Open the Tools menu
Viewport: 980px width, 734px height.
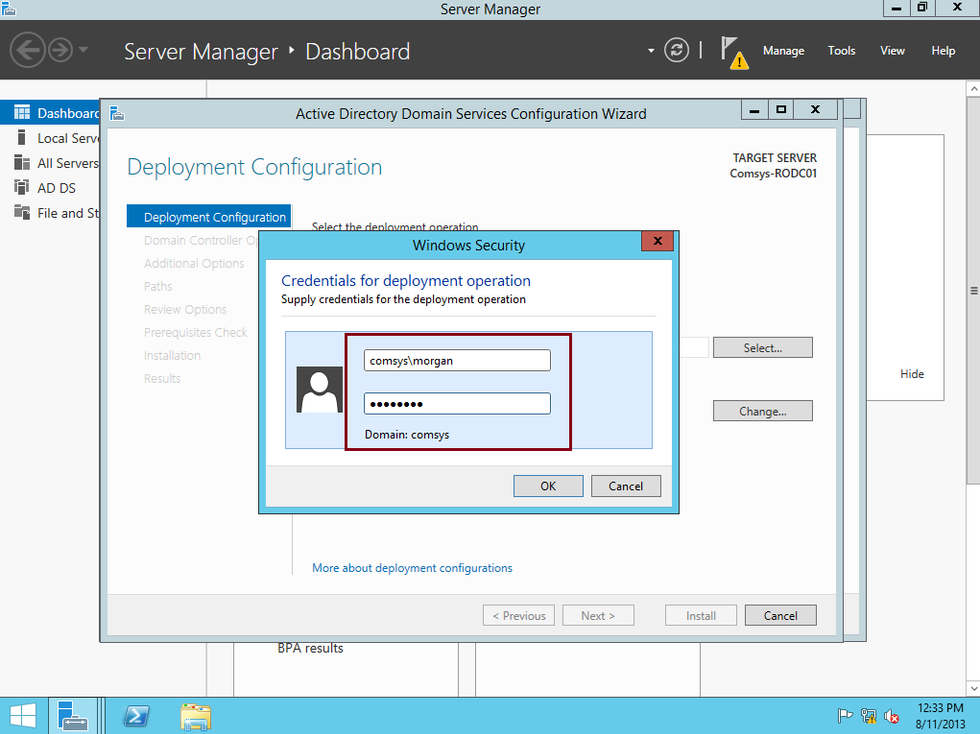coord(841,51)
